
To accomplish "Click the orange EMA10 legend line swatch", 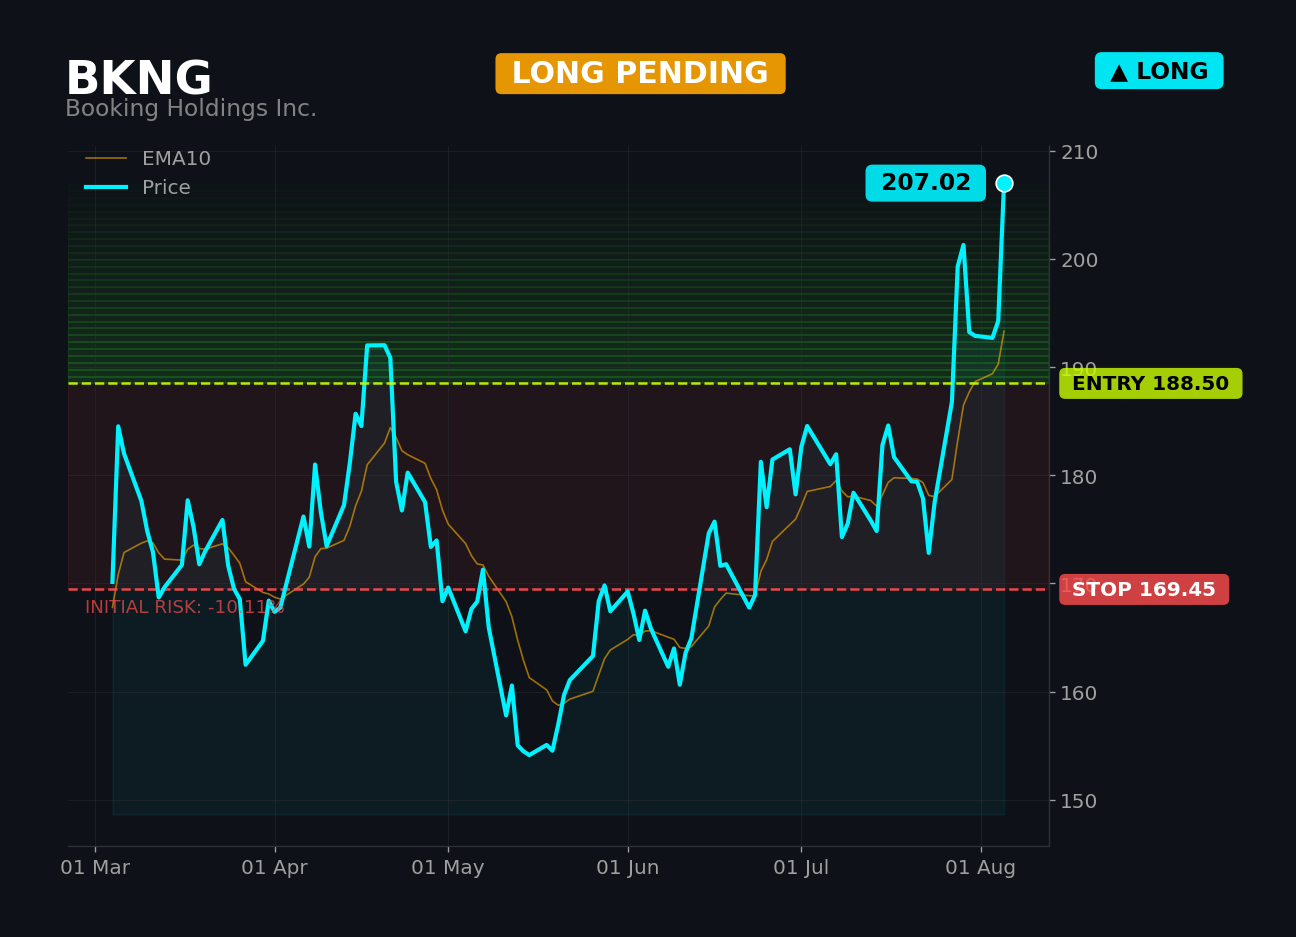I will 106,159.
